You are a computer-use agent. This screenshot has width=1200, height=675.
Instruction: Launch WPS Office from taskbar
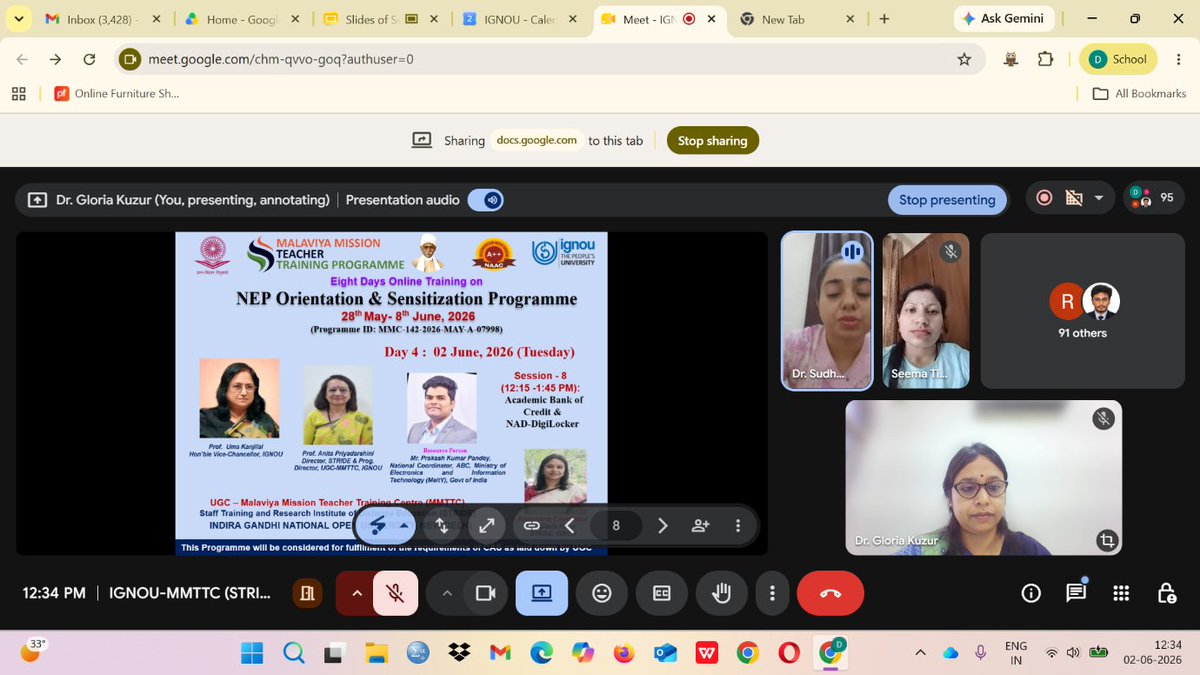tap(706, 652)
